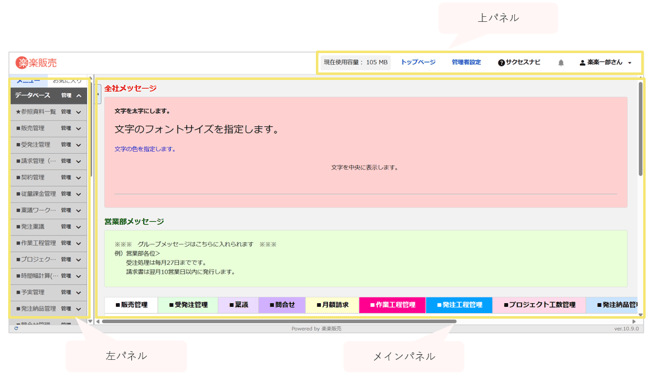This screenshot has width=650, height=378.
Task: Go to トップページ
Action: [x=418, y=62]
